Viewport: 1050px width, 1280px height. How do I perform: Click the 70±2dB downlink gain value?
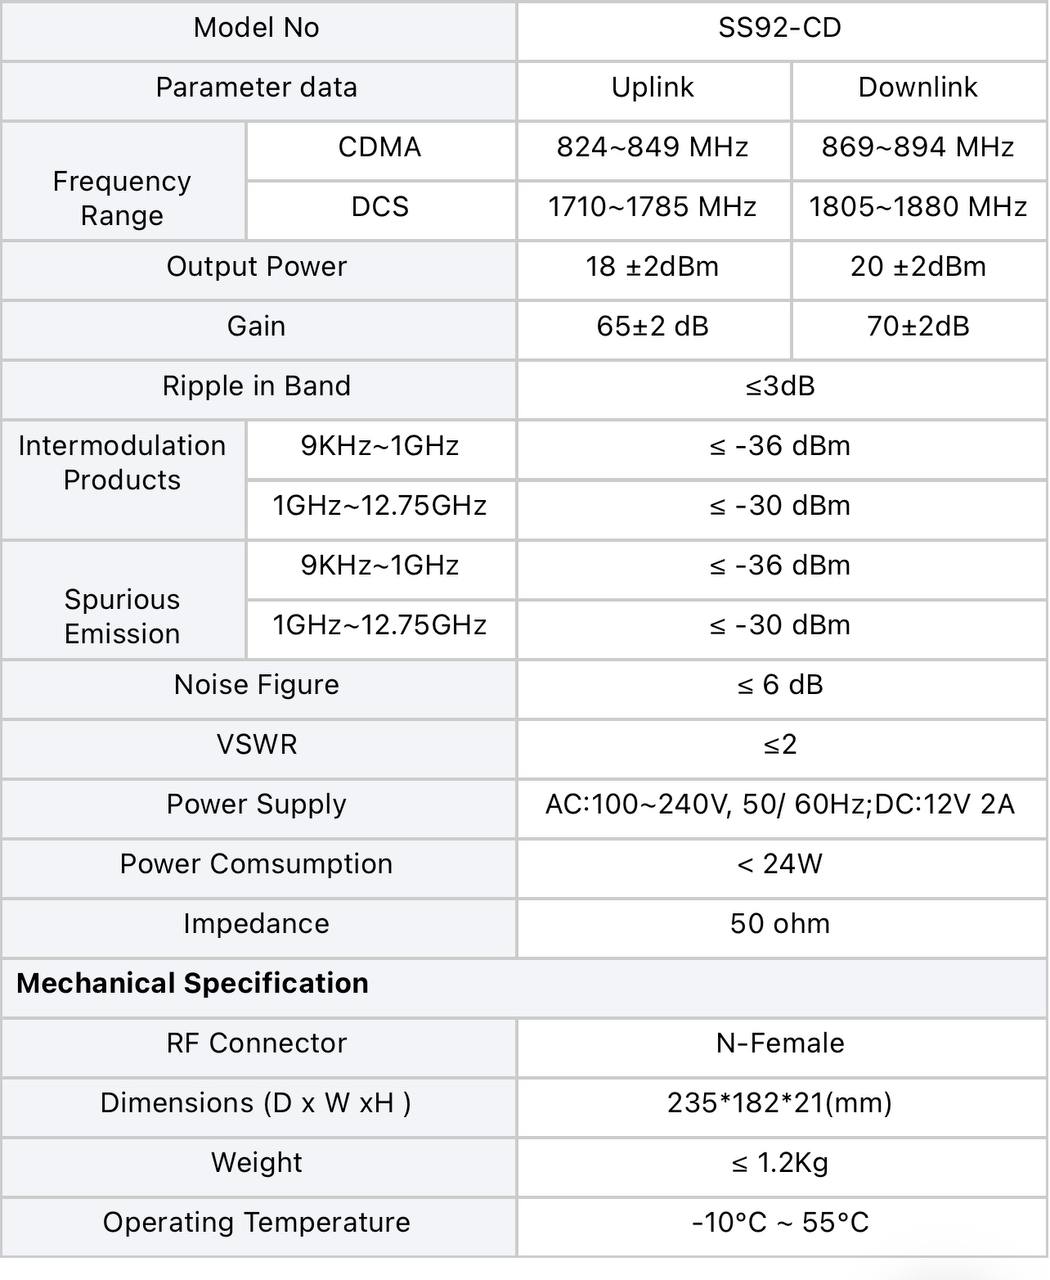918,327
